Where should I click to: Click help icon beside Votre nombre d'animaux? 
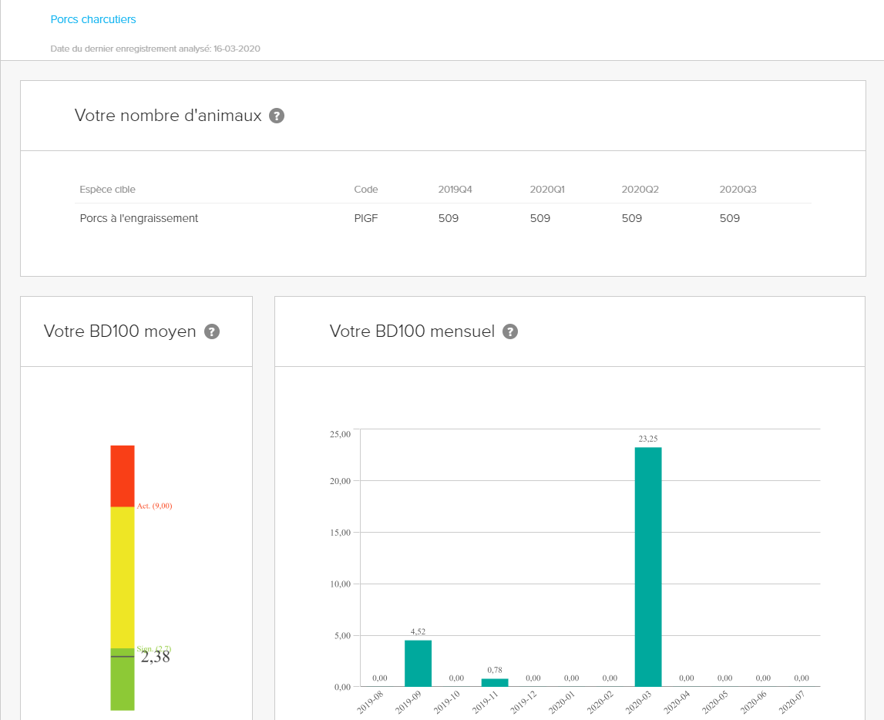pyautogui.click(x=277, y=116)
